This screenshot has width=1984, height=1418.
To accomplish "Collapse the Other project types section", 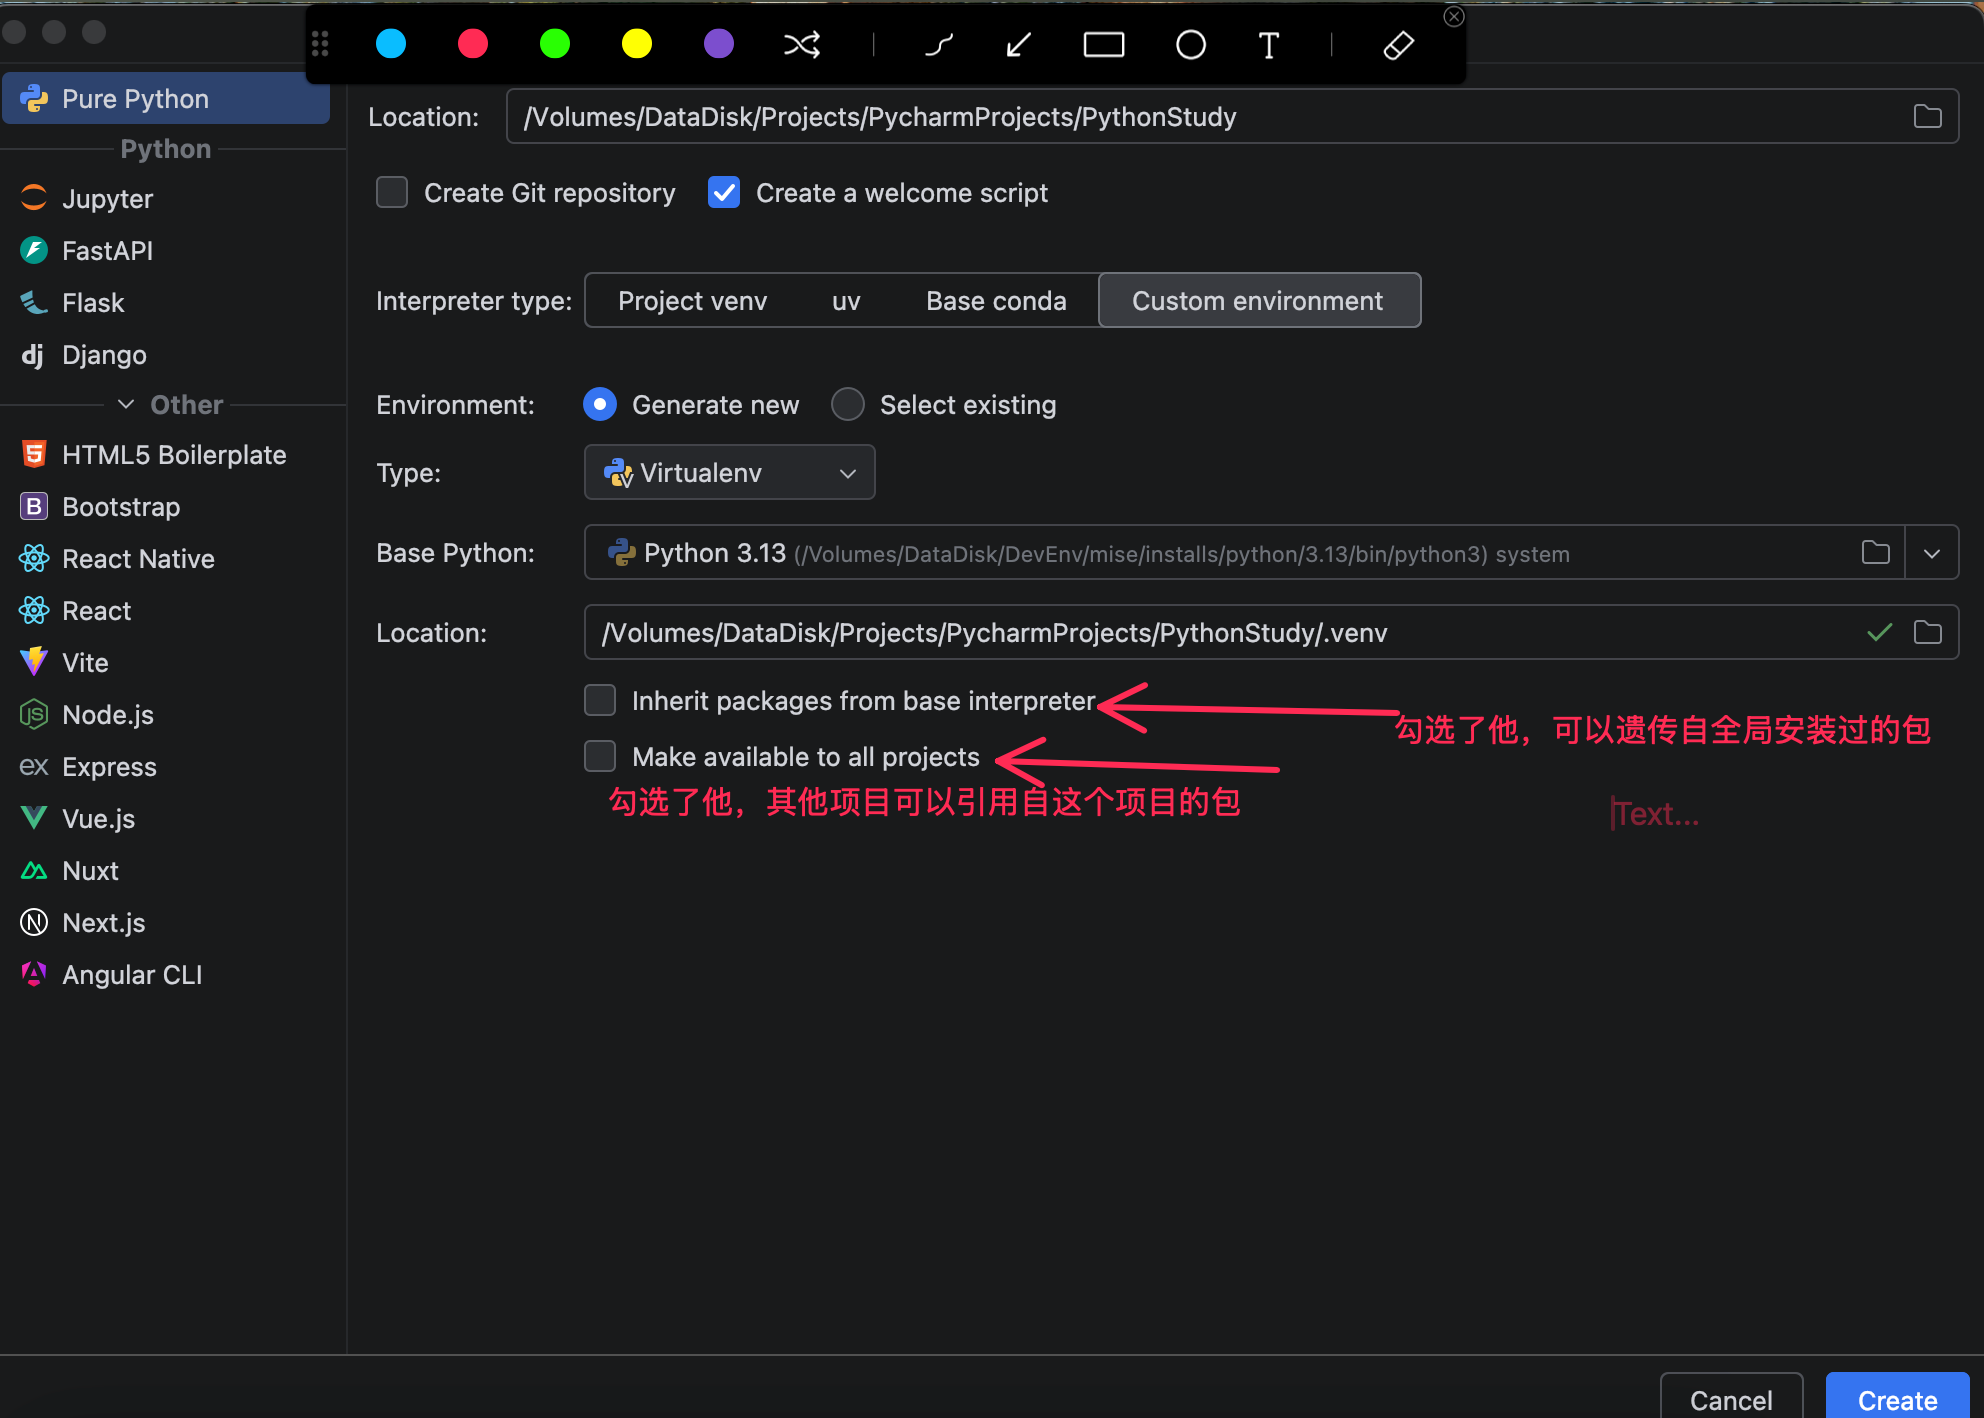I will [x=126, y=404].
